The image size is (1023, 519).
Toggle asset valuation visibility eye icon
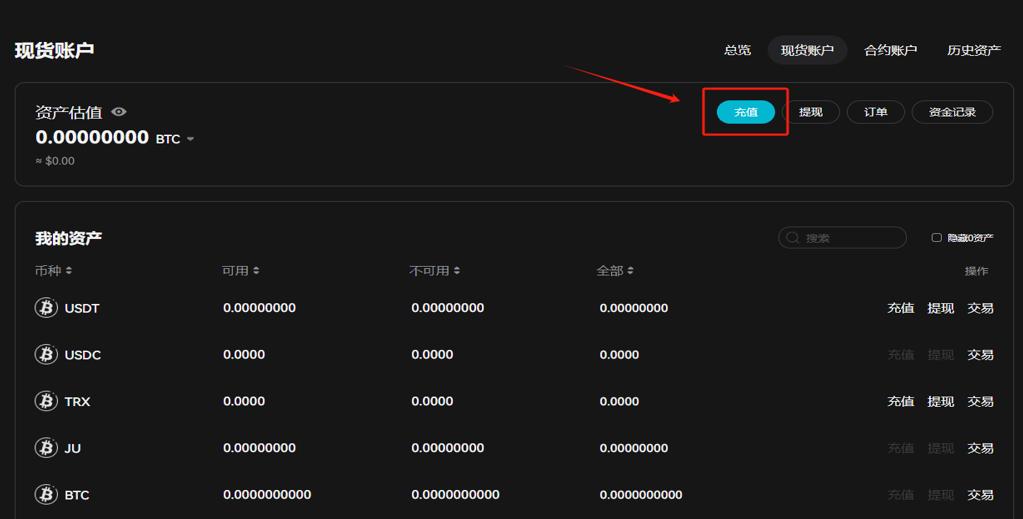pyautogui.click(x=119, y=112)
